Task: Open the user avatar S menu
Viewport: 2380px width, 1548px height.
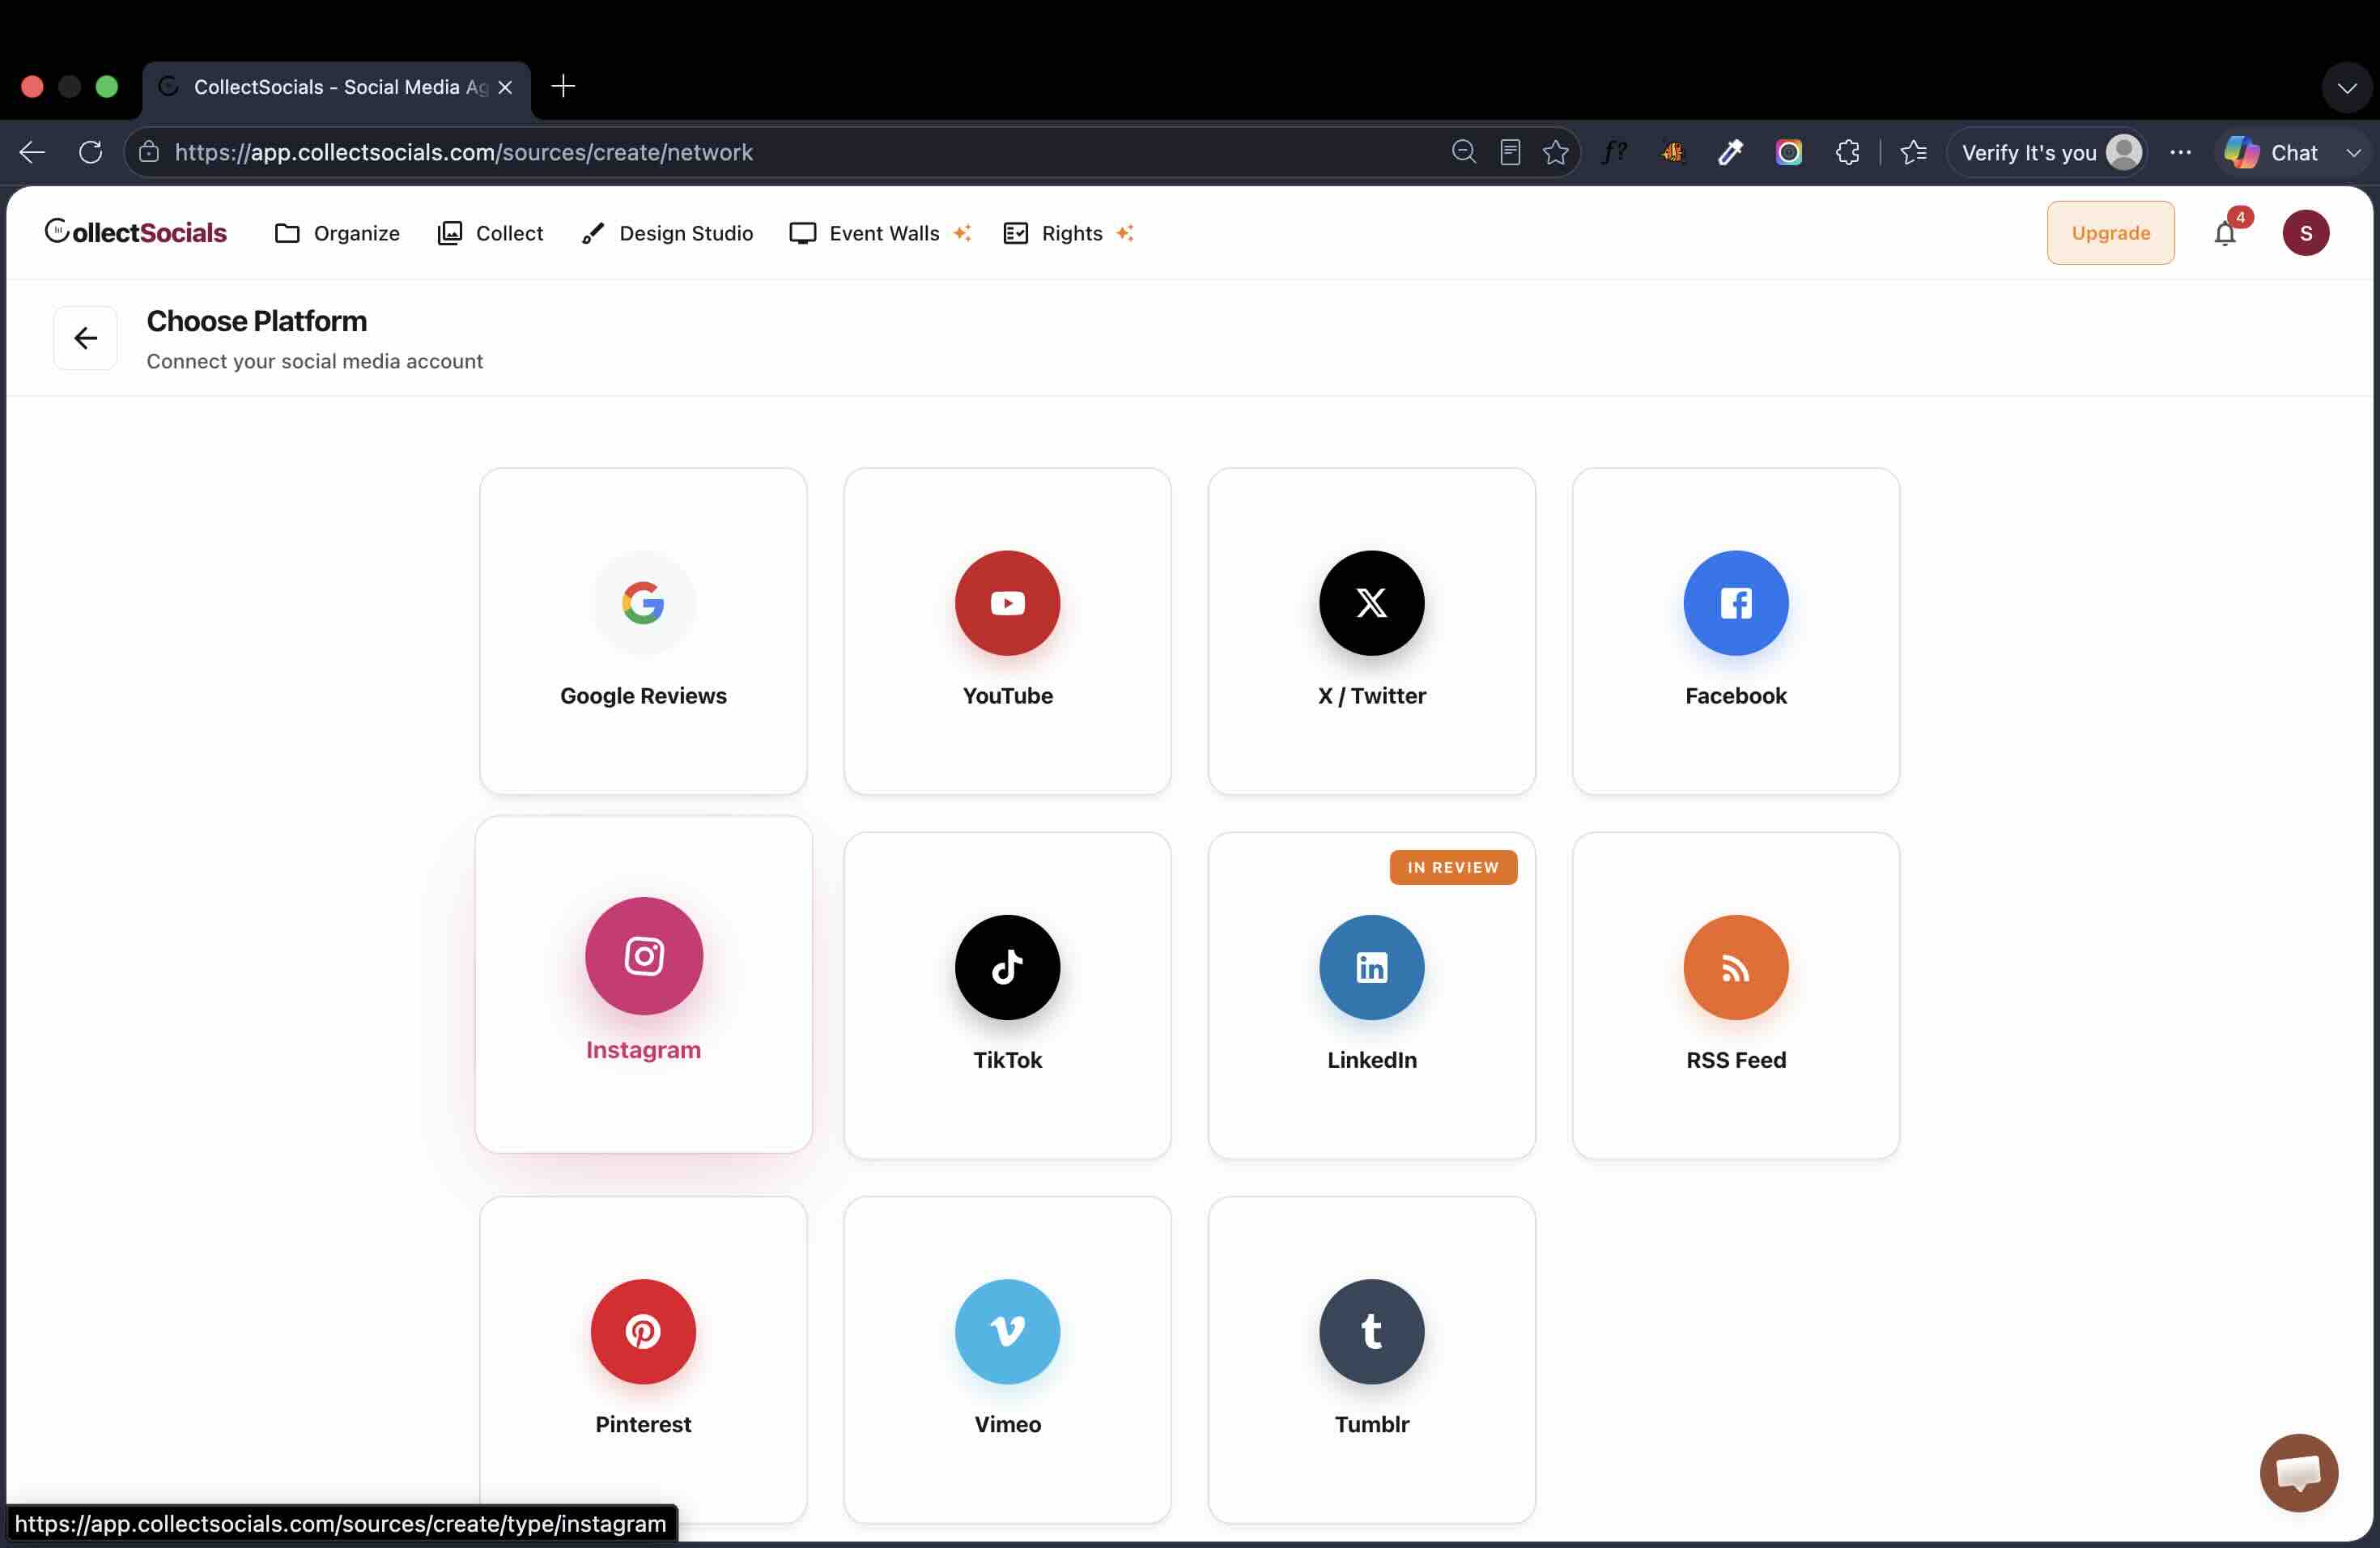Action: (x=2305, y=233)
